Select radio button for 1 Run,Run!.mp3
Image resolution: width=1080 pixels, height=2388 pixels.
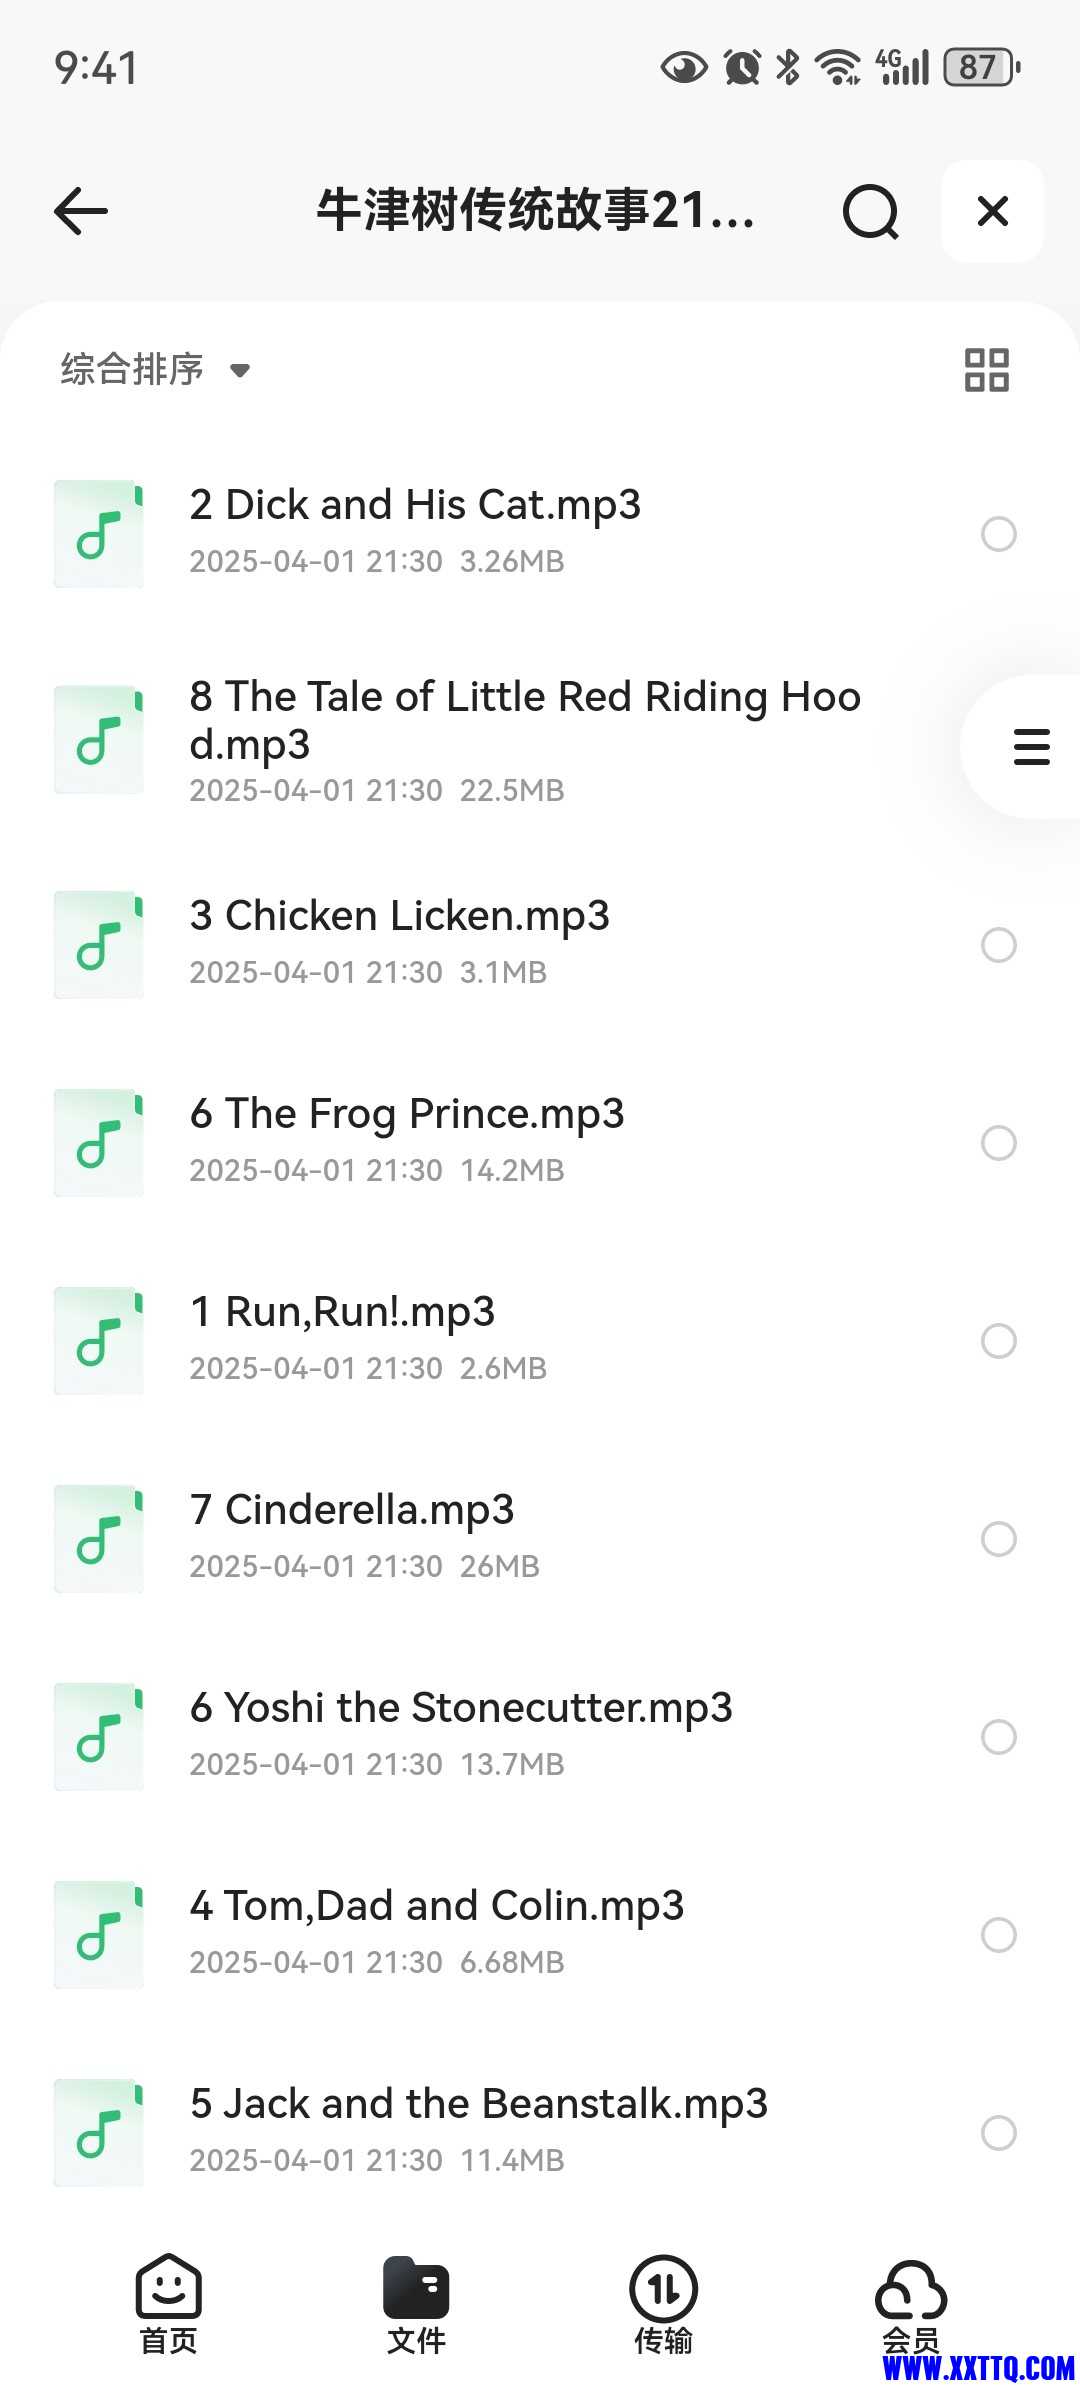998,1341
